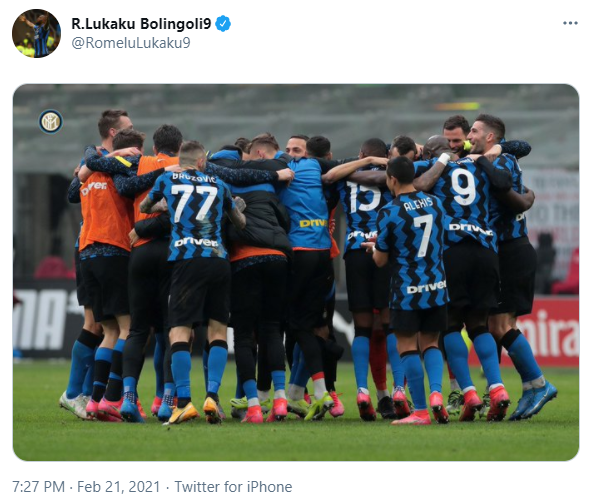The width and height of the screenshot is (590, 504).
Task: Click the number 77 Brozovic jersey
Action: (x=194, y=216)
